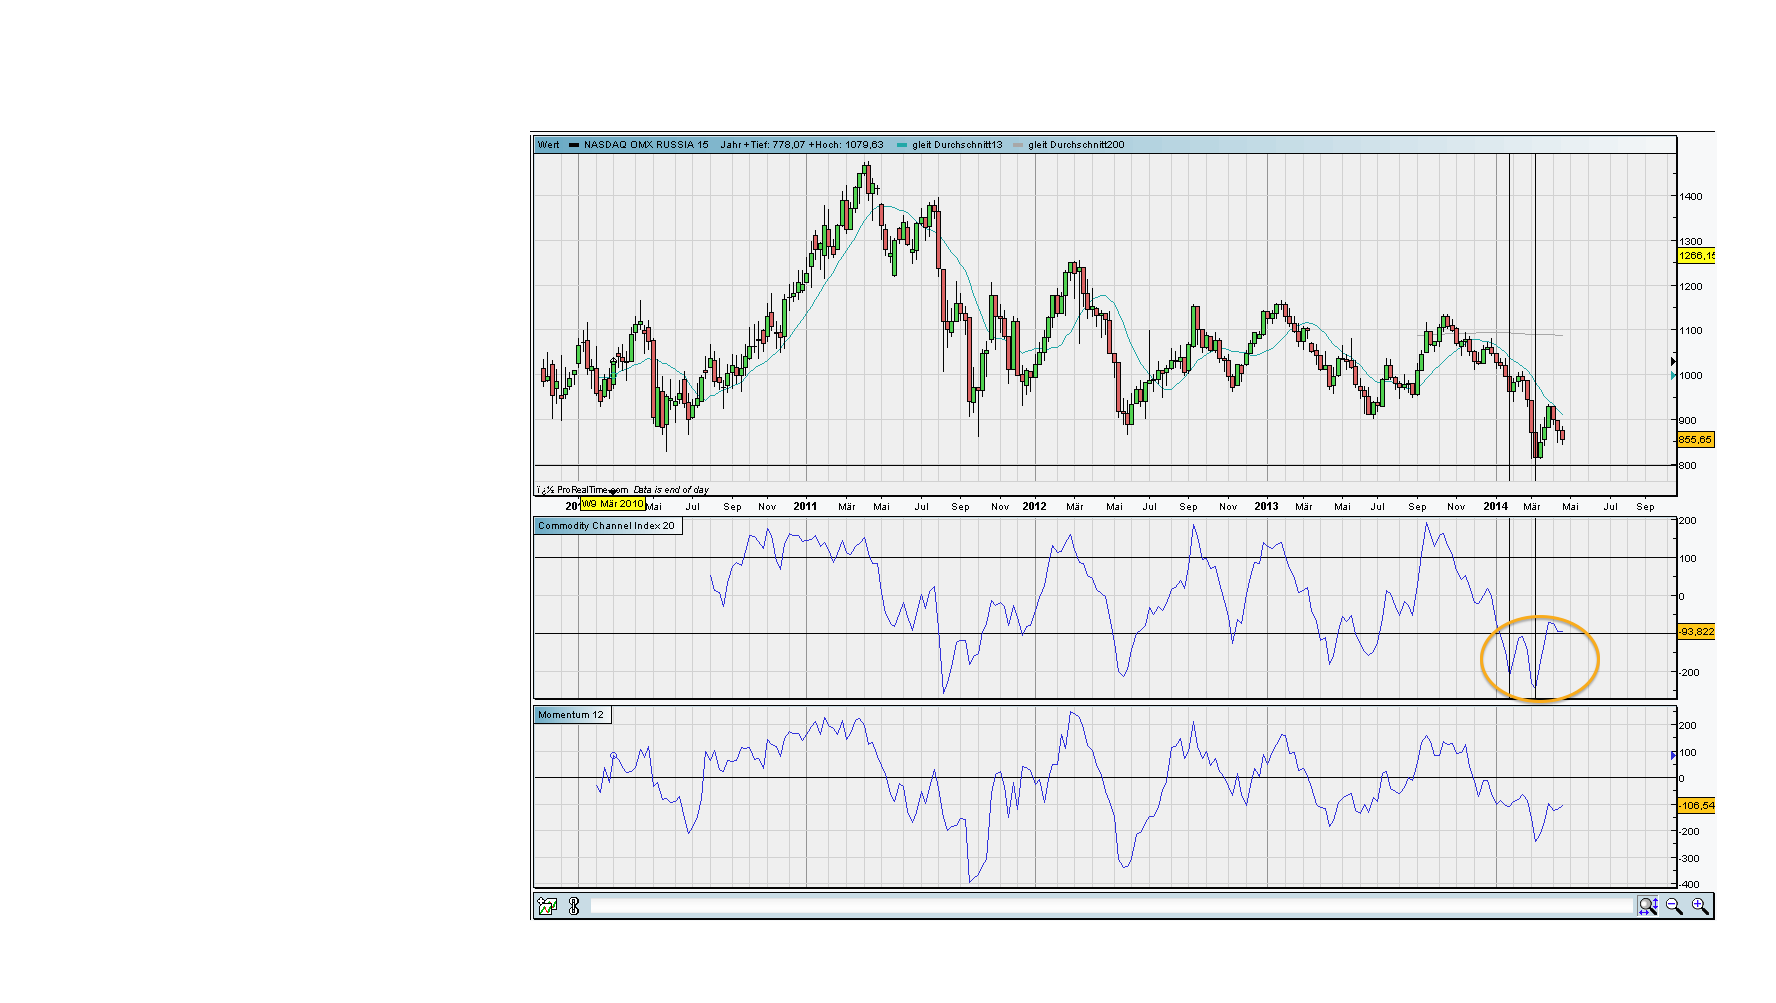The image size is (1776, 1003).
Task: Click the NASDAQ OMX RUSSIA 15 title
Action: 646,145
